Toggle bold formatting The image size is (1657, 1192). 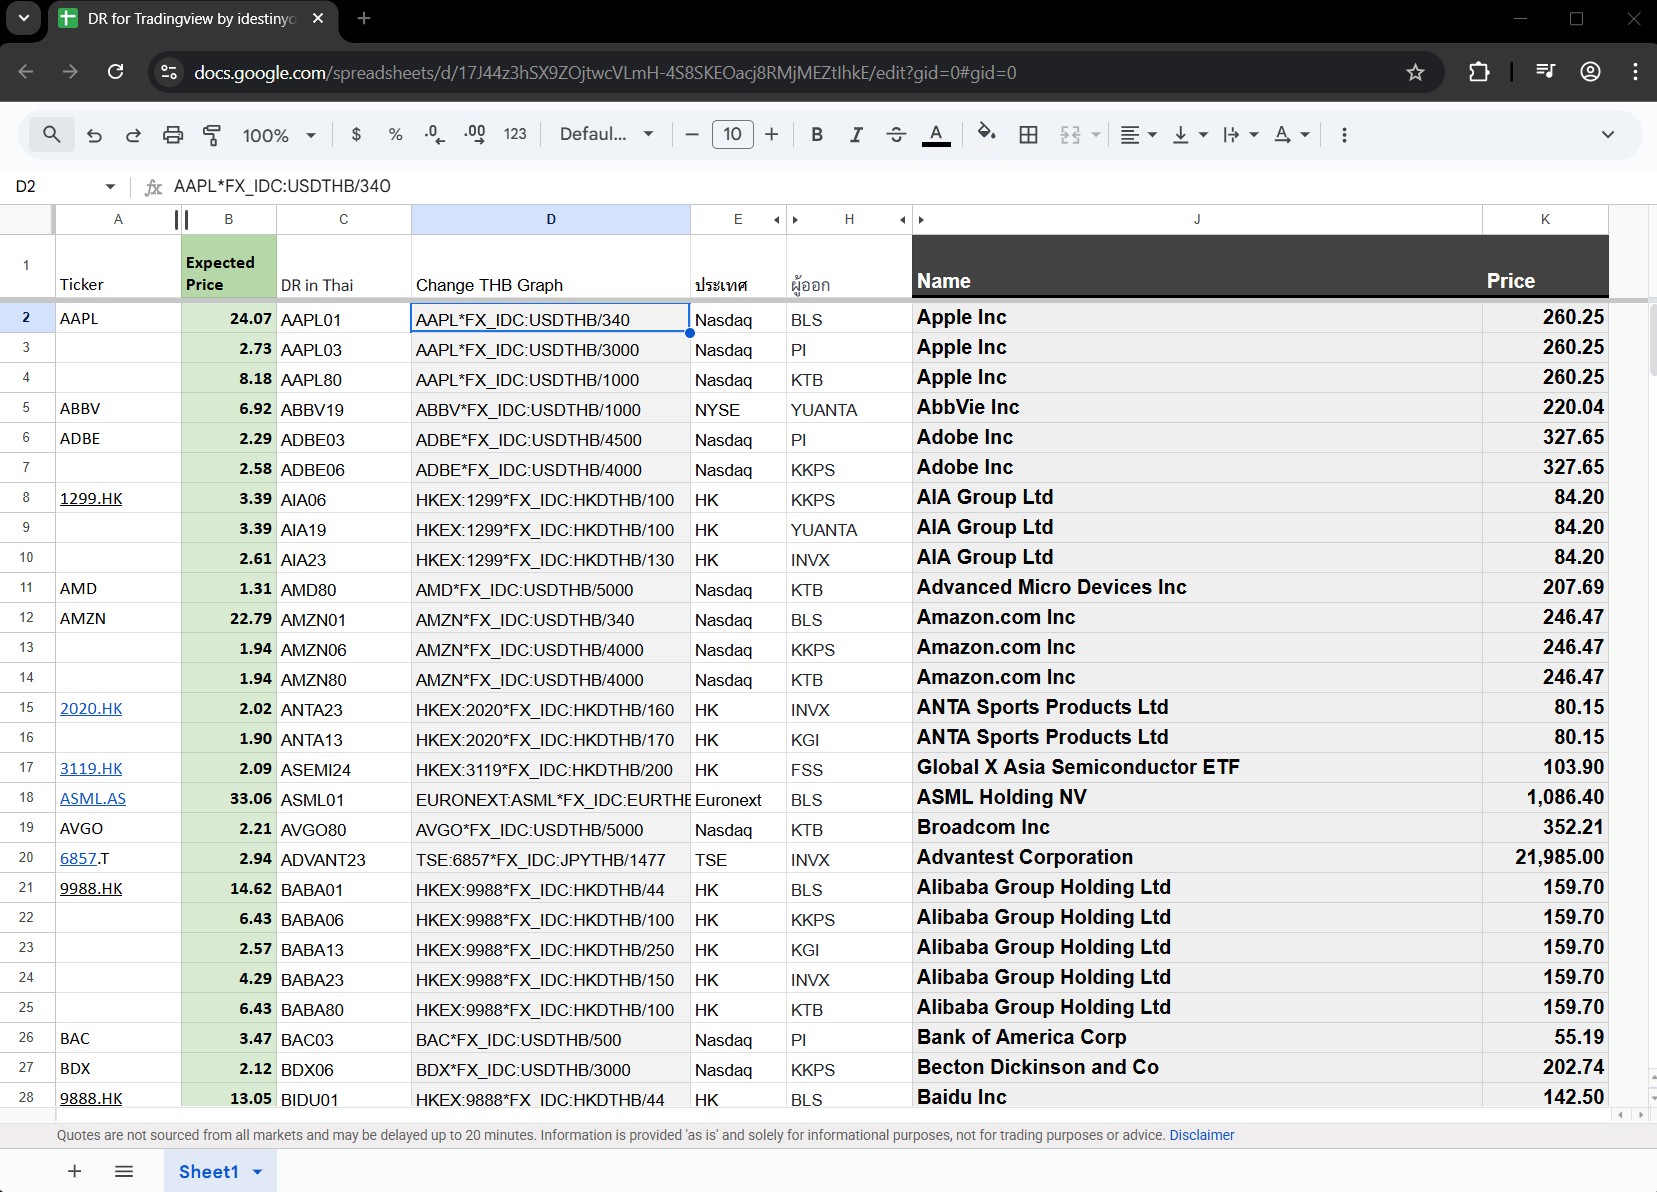coord(817,135)
